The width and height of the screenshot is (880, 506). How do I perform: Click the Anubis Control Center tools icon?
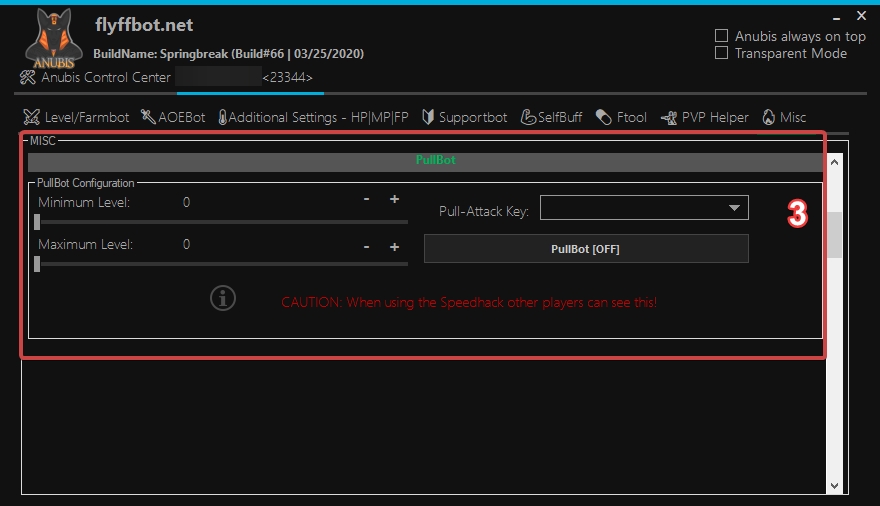[28, 77]
